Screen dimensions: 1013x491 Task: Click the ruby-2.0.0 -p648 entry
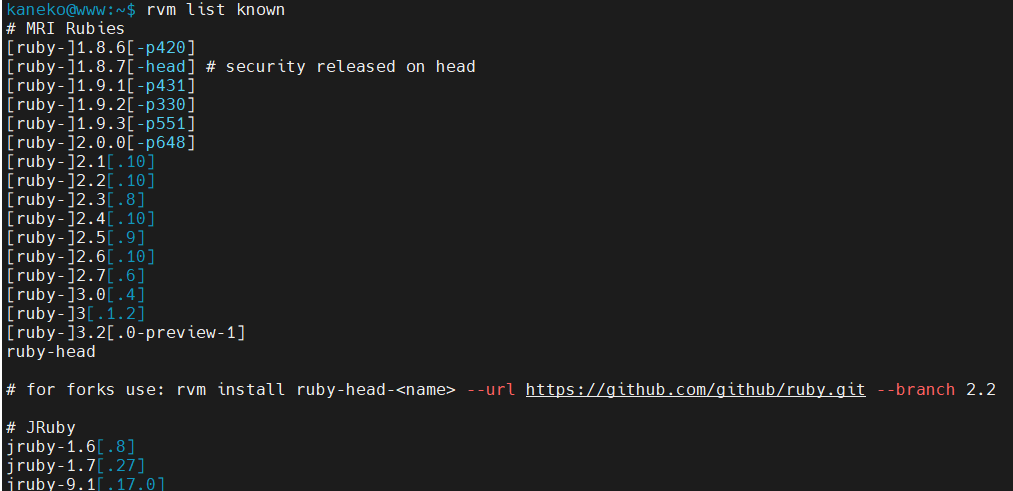pyautogui.click(x=100, y=143)
